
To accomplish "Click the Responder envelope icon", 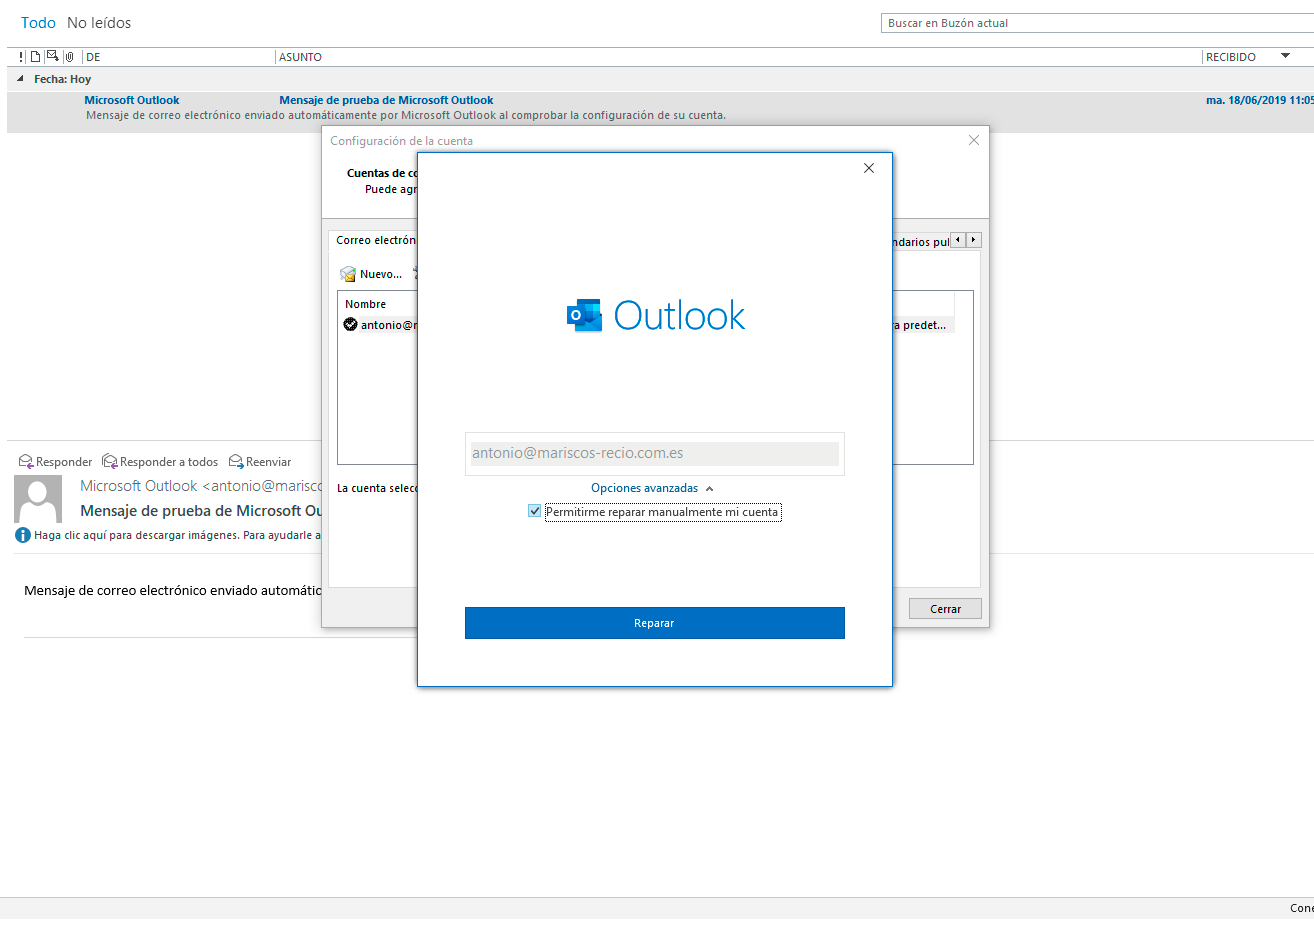I will 26,461.
